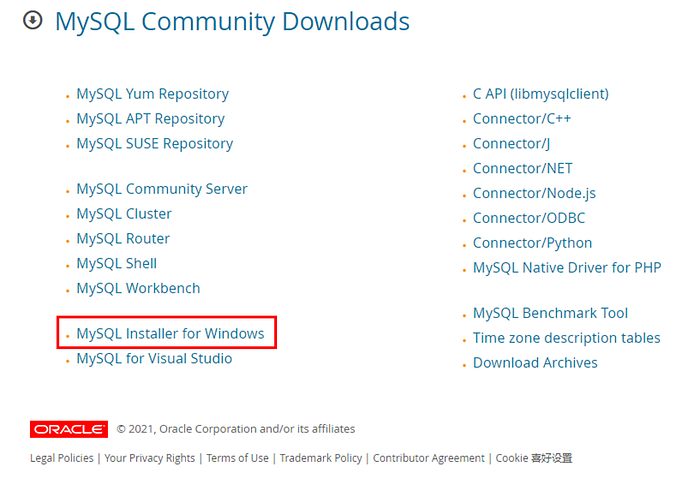Open MySQL Cluster link

[x=124, y=214]
